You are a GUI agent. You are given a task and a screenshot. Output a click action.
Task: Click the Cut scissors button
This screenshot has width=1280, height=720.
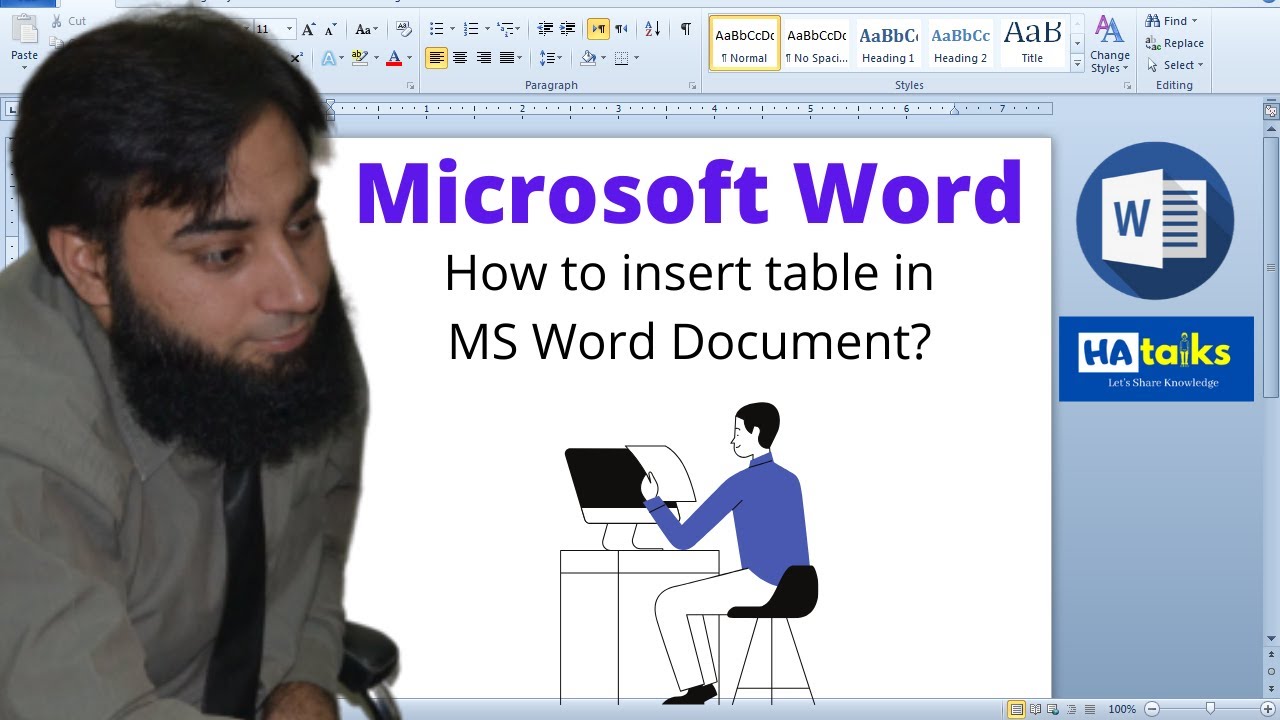[68, 21]
